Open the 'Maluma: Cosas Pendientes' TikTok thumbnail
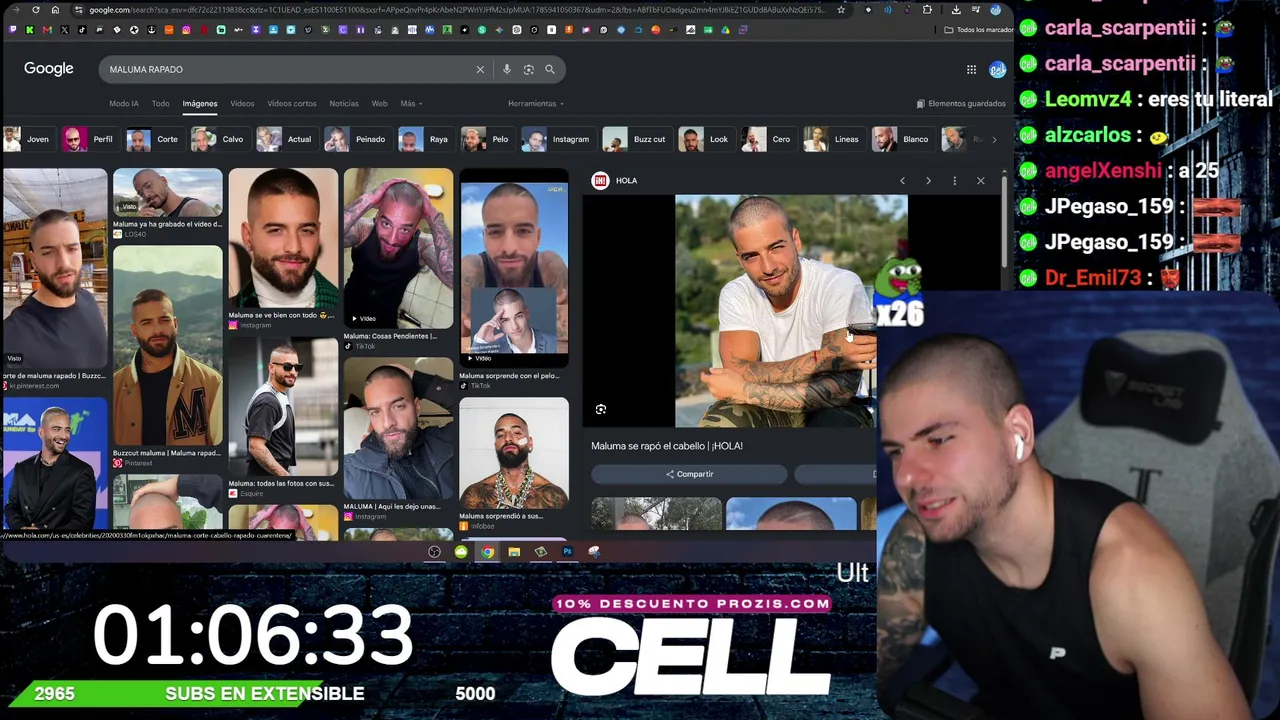The width and height of the screenshot is (1280, 720). click(x=398, y=249)
